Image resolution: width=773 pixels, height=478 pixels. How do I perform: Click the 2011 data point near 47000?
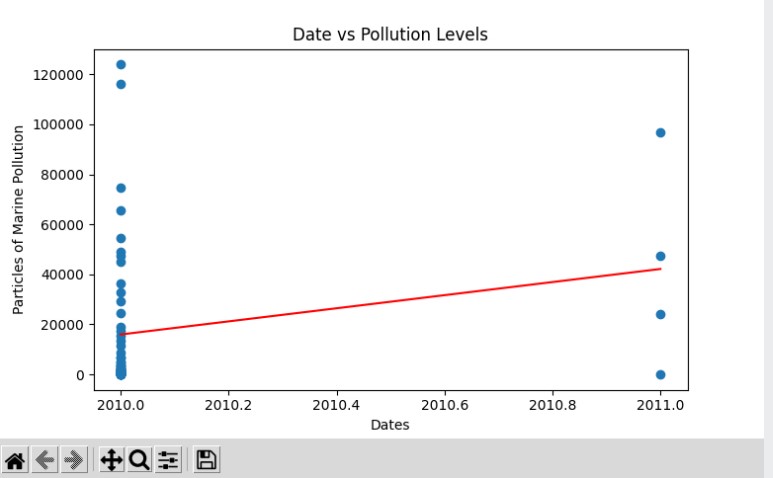pyautogui.click(x=661, y=256)
